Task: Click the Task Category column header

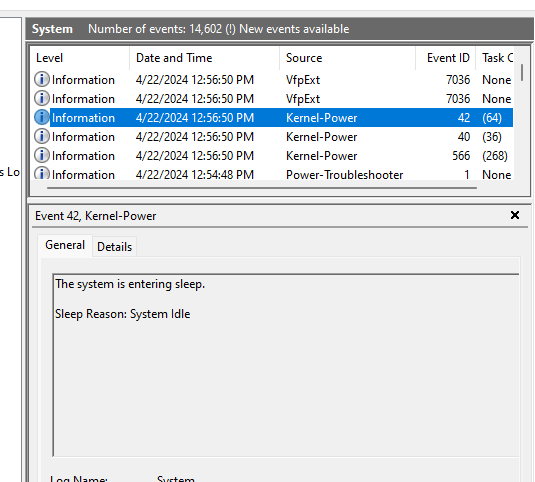Action: pyautogui.click(x=495, y=58)
